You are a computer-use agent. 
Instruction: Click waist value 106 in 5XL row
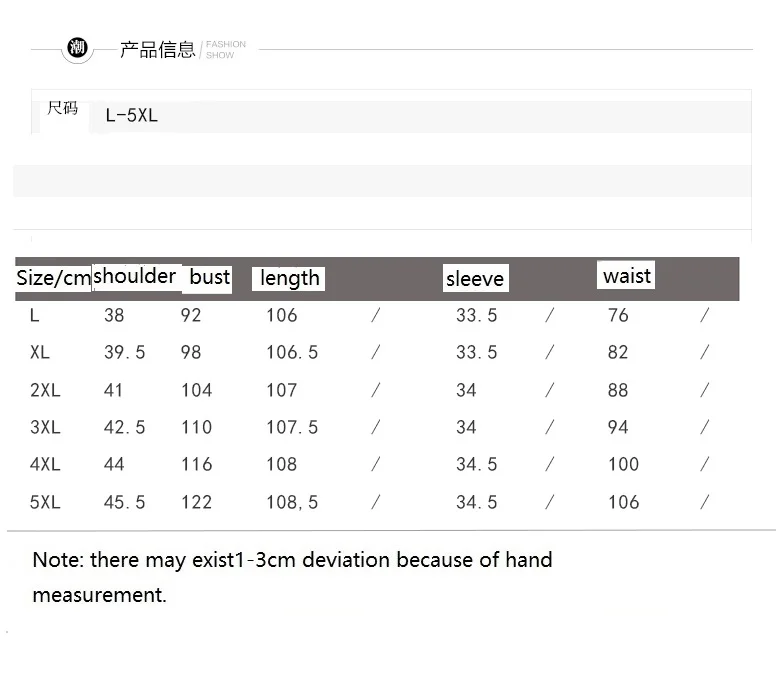pyautogui.click(x=624, y=502)
